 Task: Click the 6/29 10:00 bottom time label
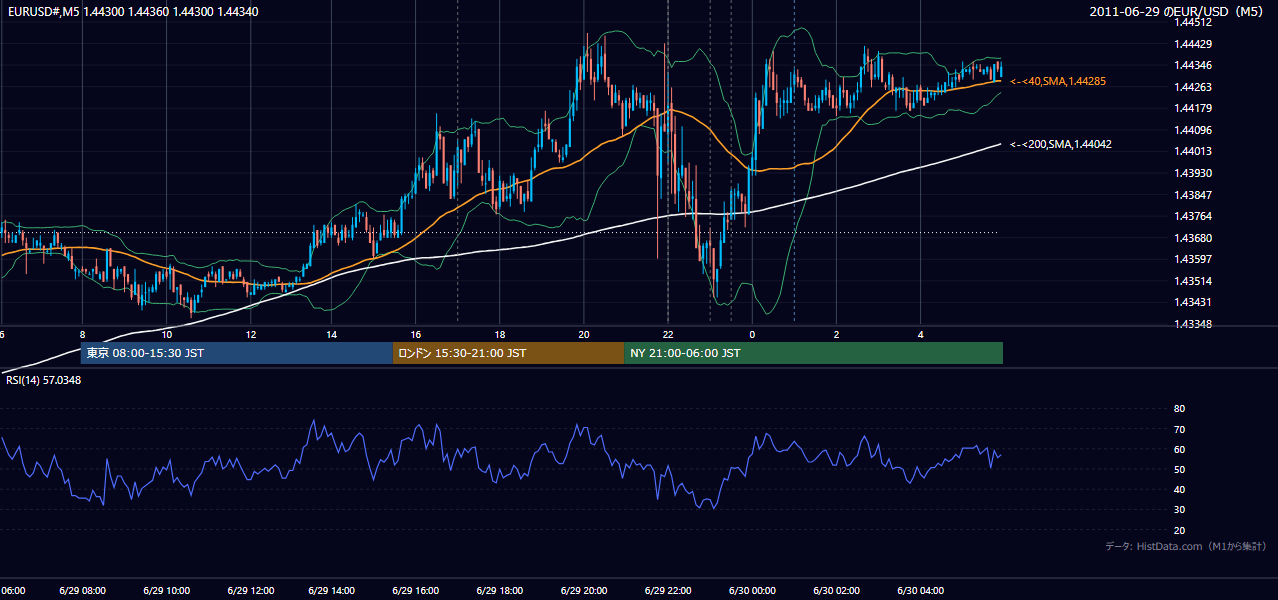coord(166,591)
